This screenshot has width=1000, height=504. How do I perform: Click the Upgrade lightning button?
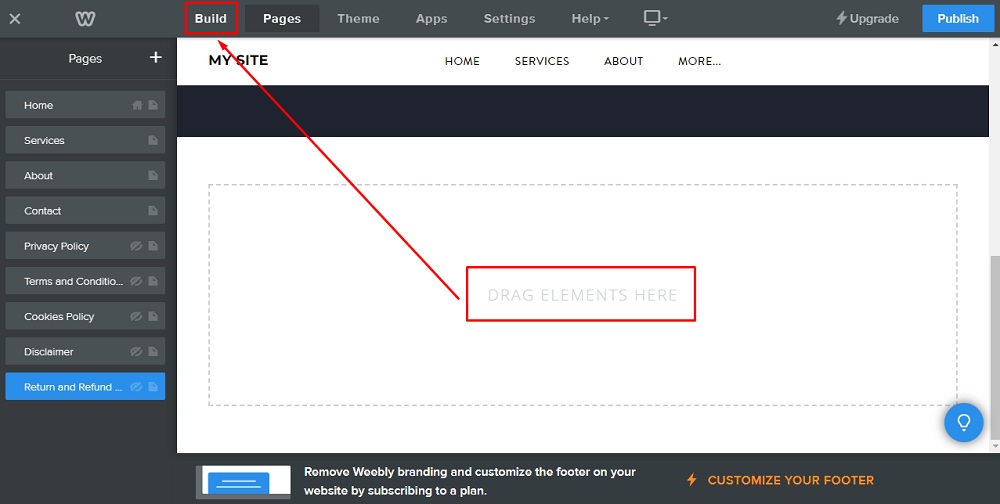coord(867,19)
